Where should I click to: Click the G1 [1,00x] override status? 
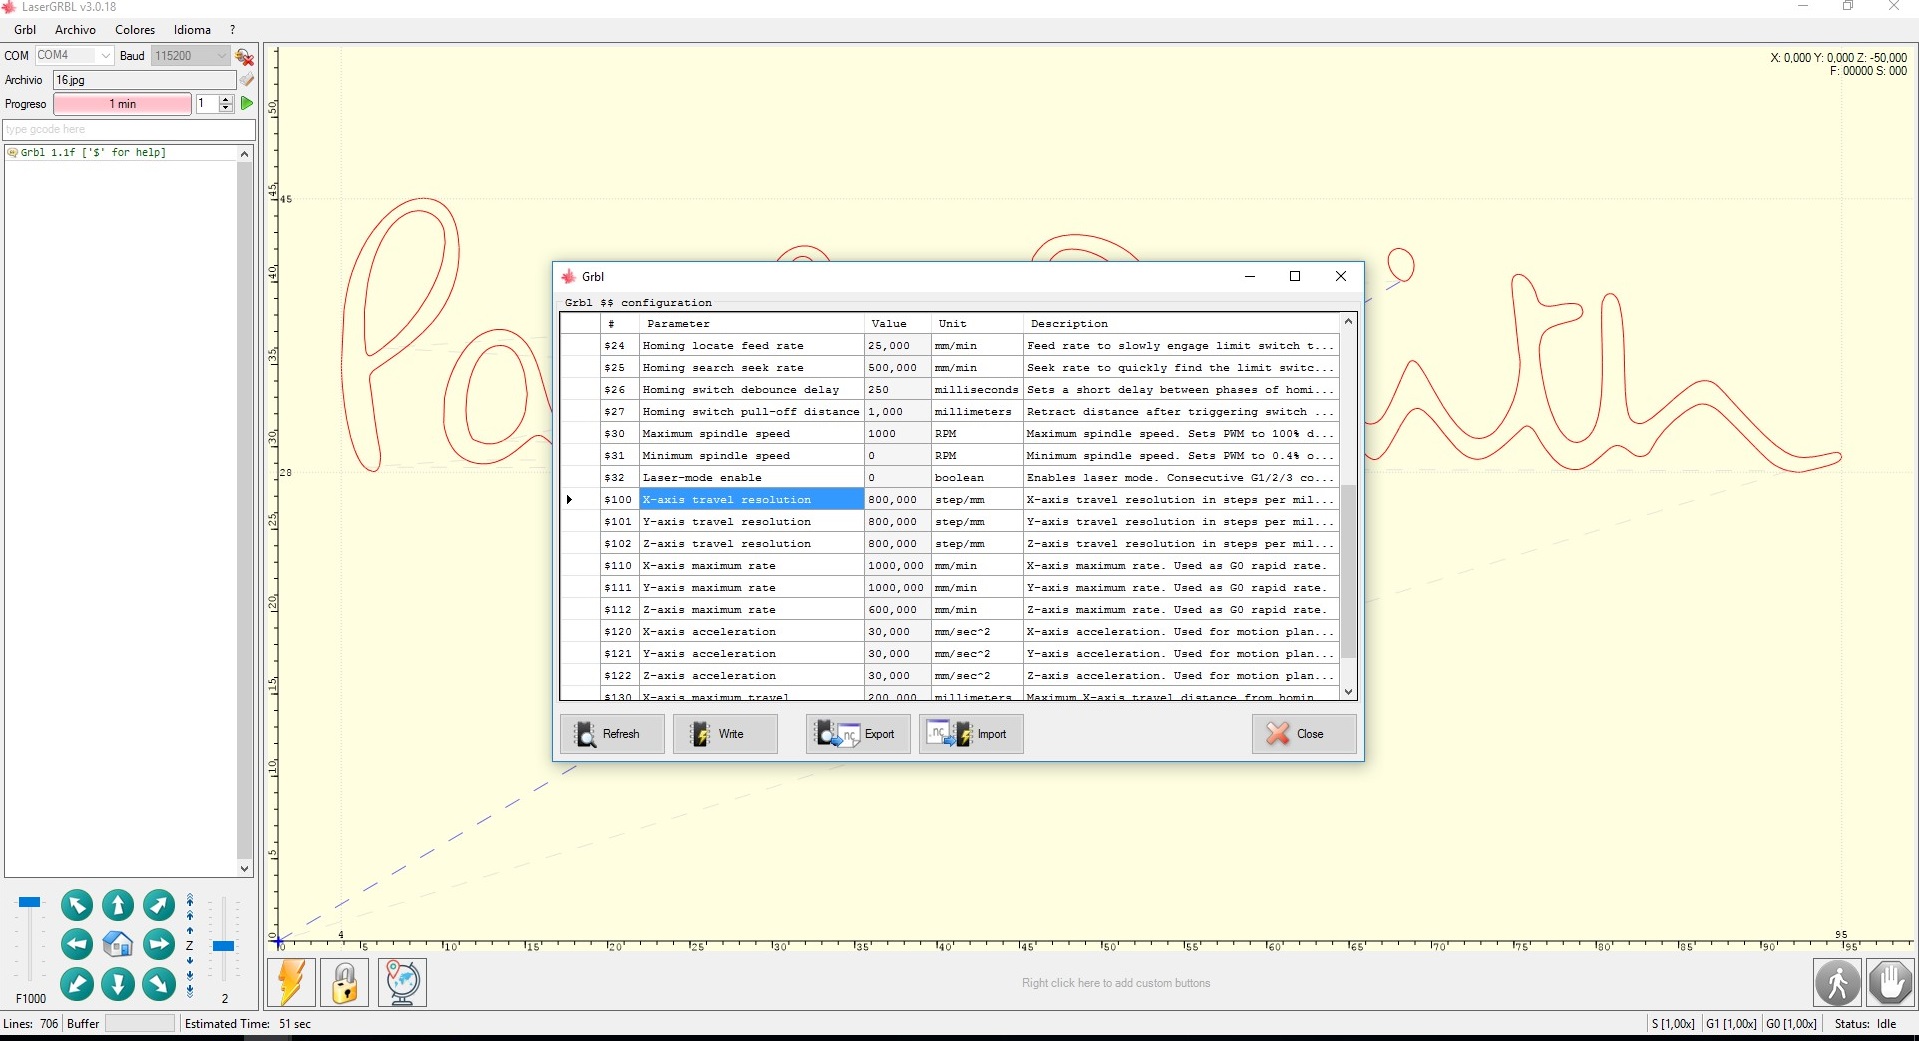click(1731, 1024)
